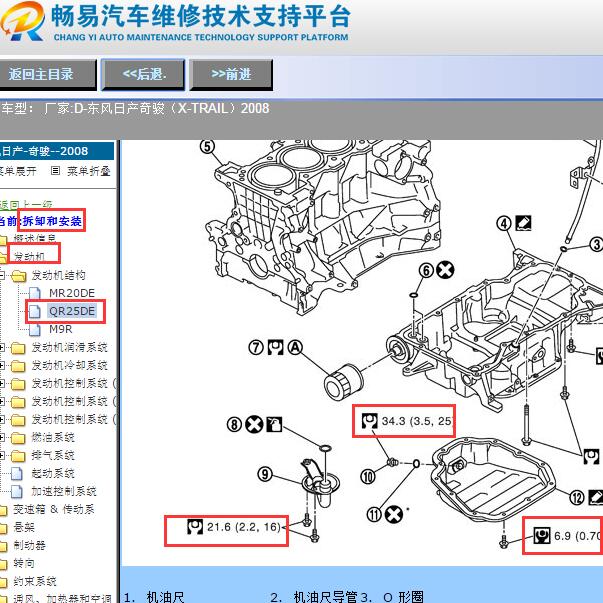
Task: Click the 发动机润滑系统 folder icon
Action: click(x=18, y=348)
